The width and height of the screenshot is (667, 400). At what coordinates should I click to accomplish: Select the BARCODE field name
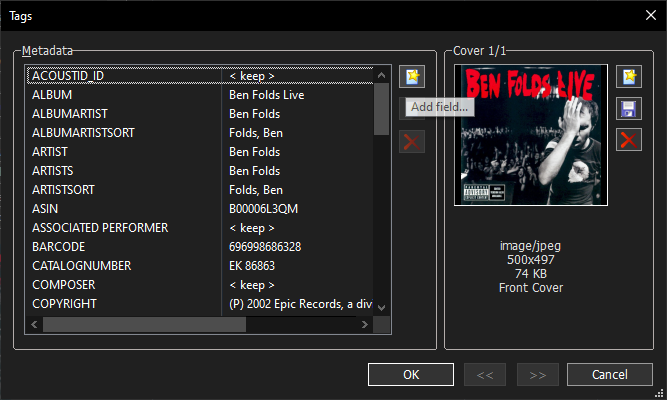(x=59, y=247)
